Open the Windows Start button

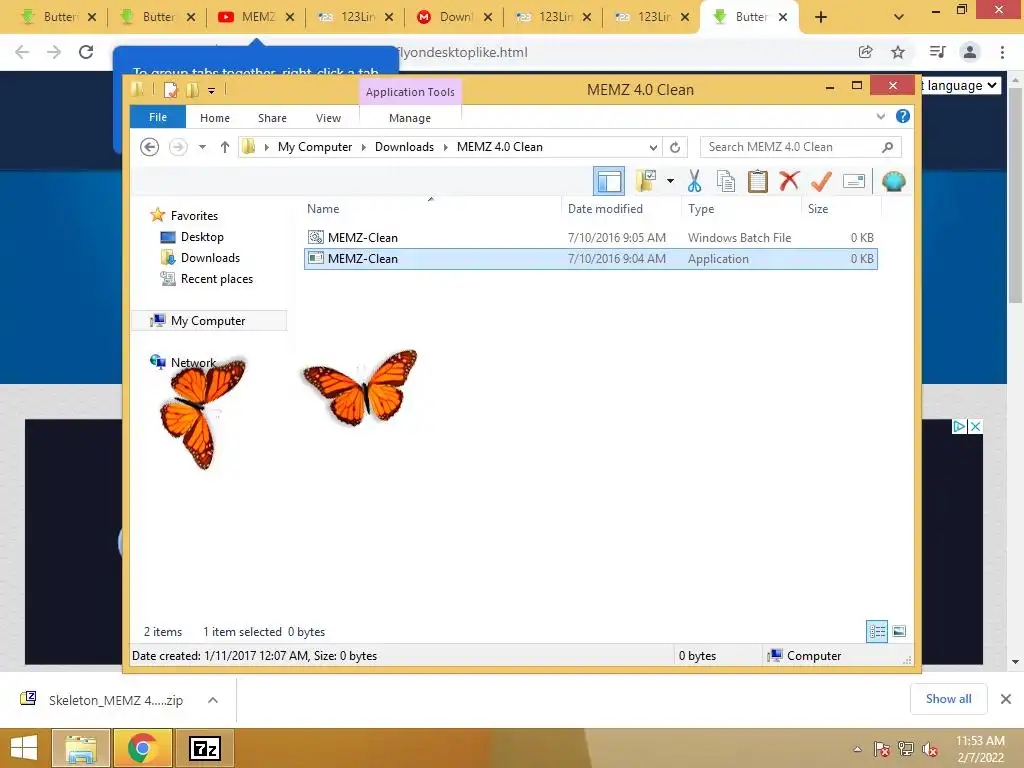[24, 748]
